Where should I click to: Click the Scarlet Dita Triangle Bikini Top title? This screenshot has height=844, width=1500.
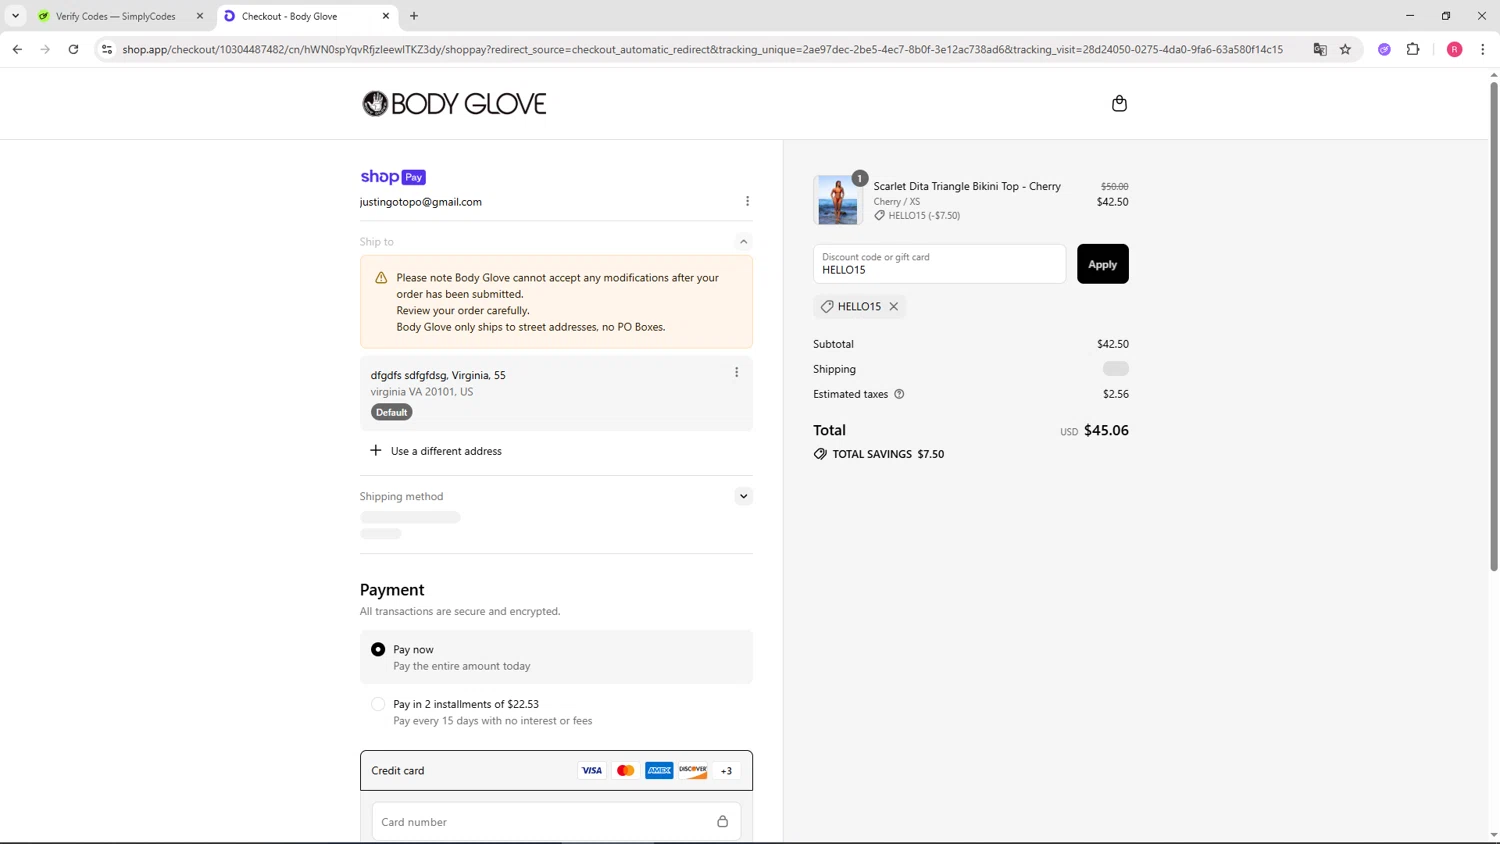[x=967, y=186]
